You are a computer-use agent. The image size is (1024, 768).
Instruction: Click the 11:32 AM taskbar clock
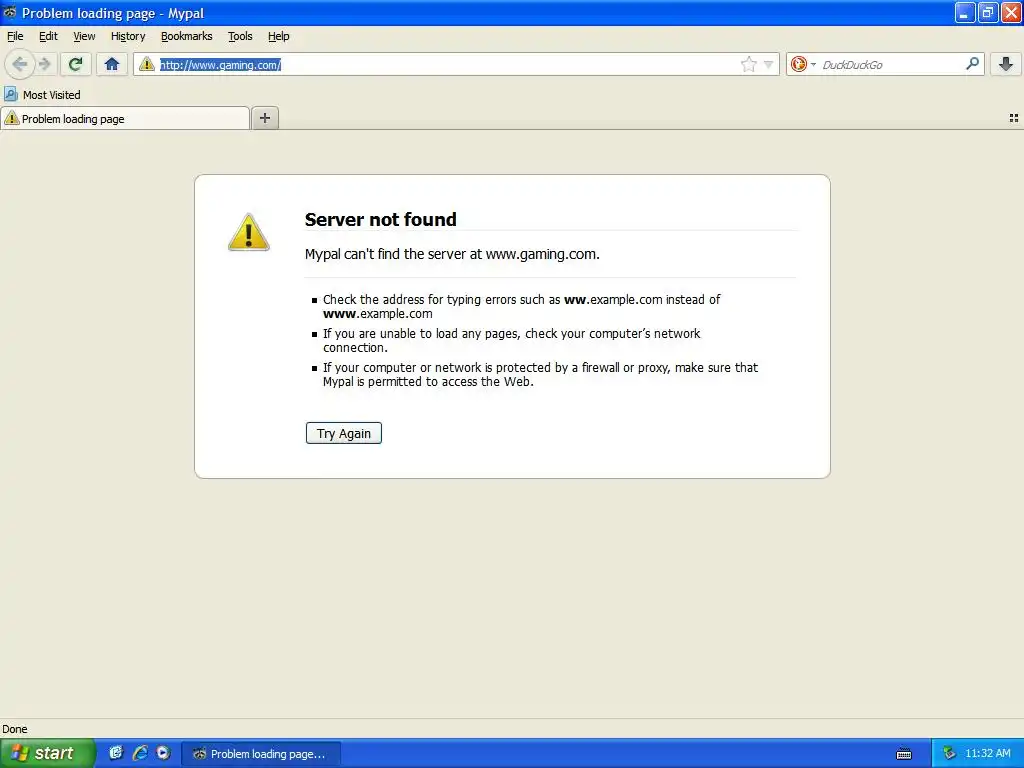pyautogui.click(x=987, y=754)
